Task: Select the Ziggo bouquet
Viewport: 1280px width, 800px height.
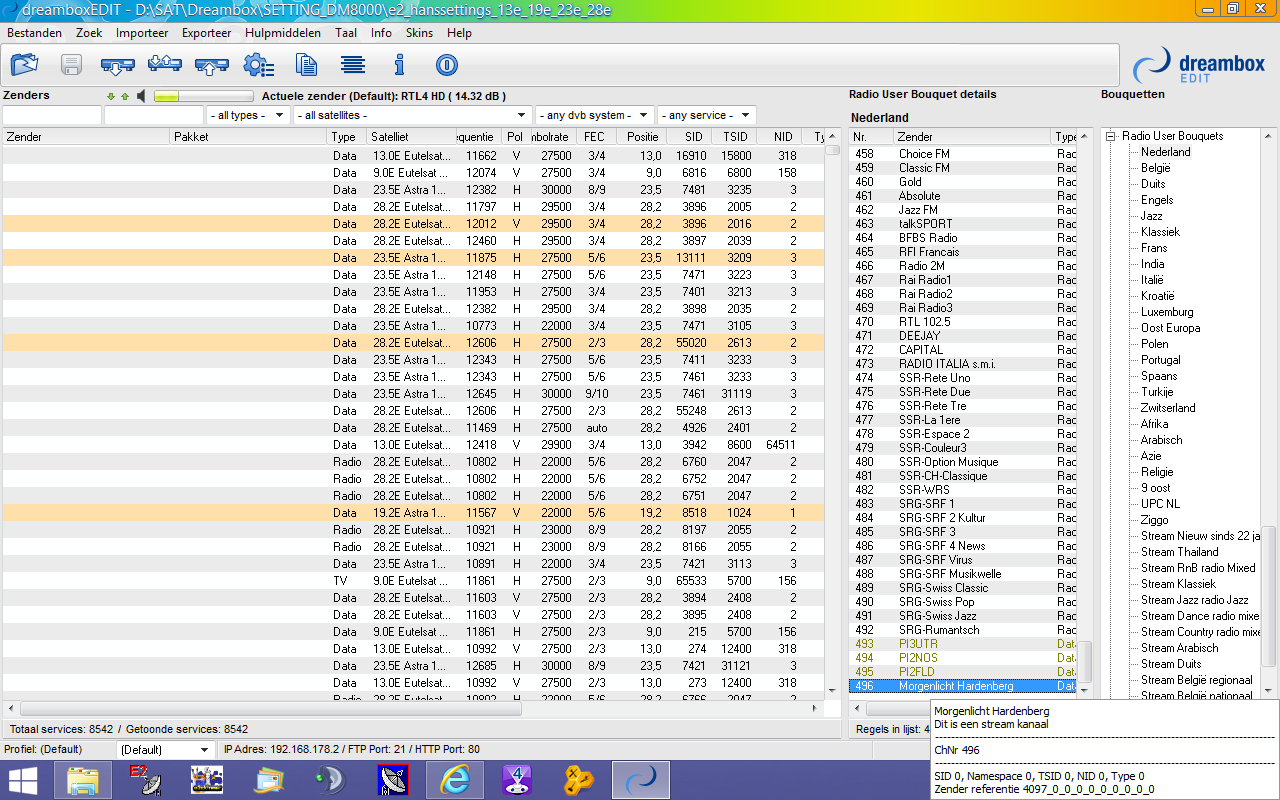Action: click(1154, 520)
